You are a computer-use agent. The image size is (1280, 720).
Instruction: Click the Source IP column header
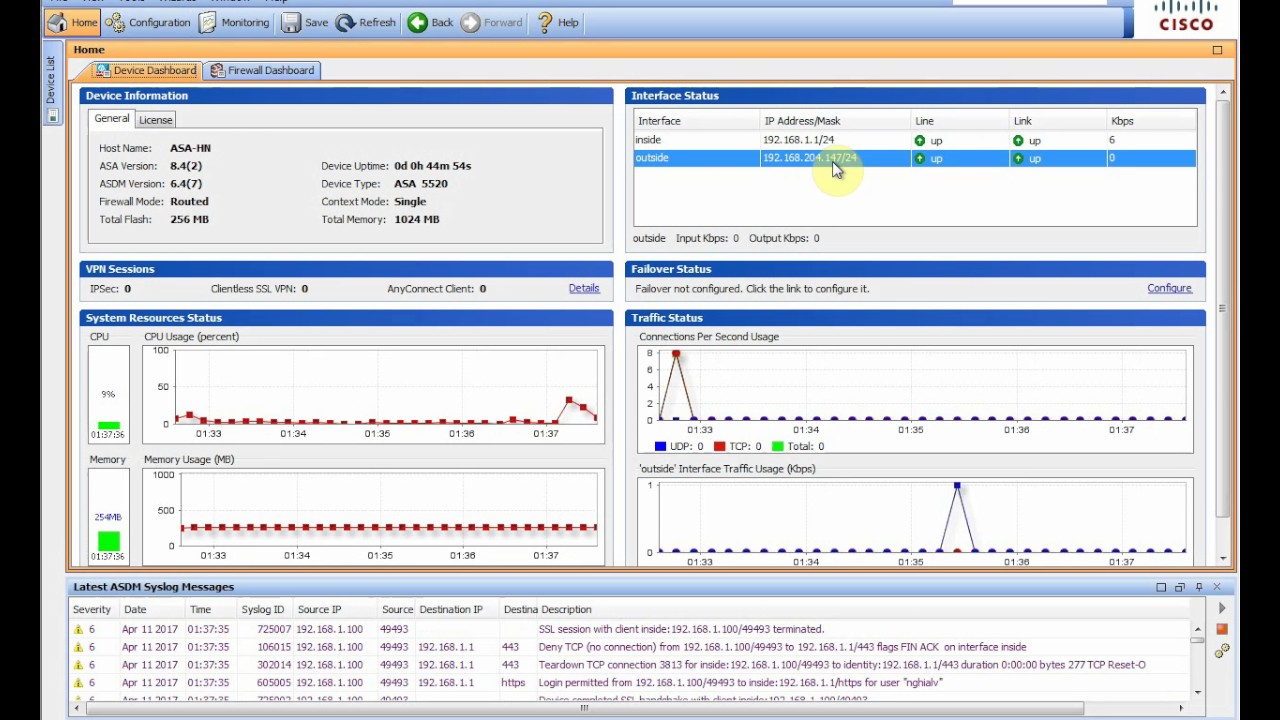[x=335, y=609]
